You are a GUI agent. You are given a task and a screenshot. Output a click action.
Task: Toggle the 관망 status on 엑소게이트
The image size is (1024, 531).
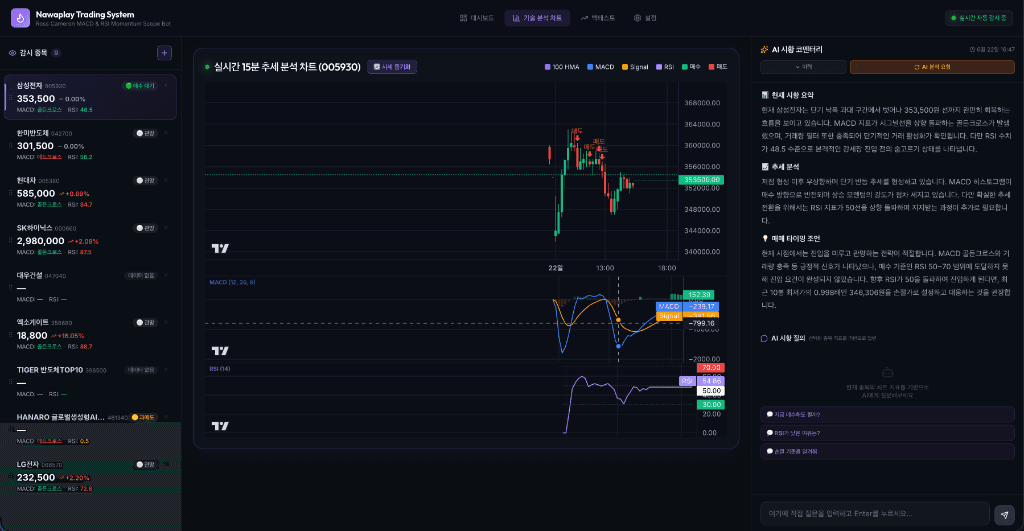(x=146, y=323)
